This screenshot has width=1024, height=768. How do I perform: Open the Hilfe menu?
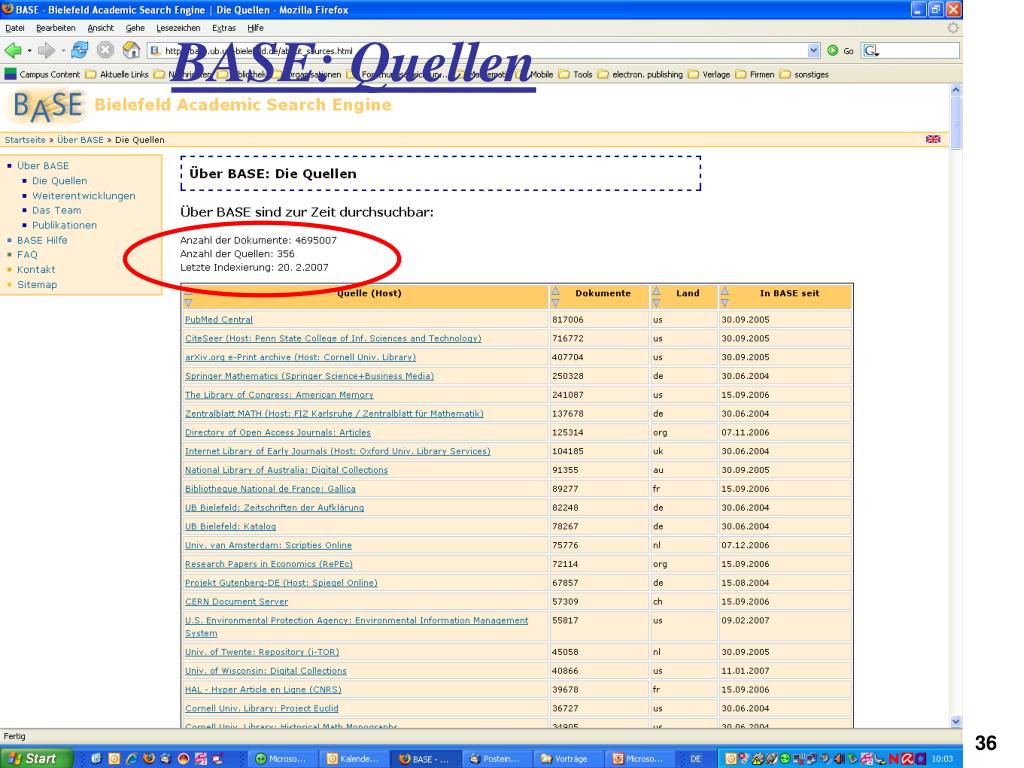tap(255, 27)
